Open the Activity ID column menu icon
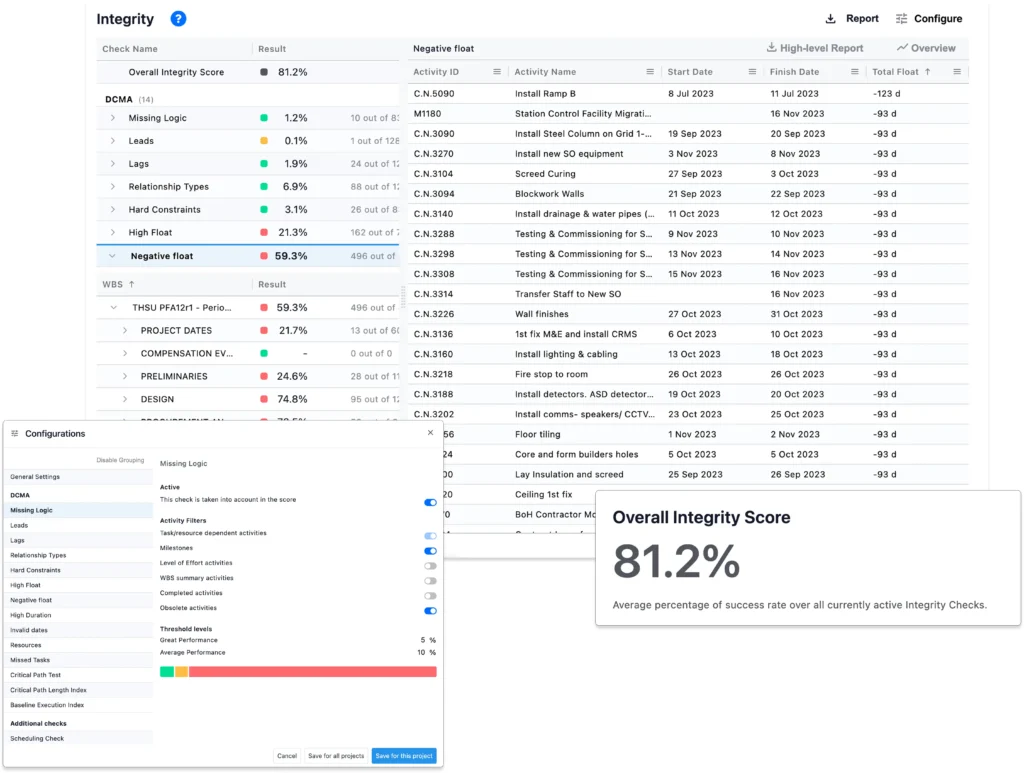Screen dimensions: 1024x773 (497, 72)
